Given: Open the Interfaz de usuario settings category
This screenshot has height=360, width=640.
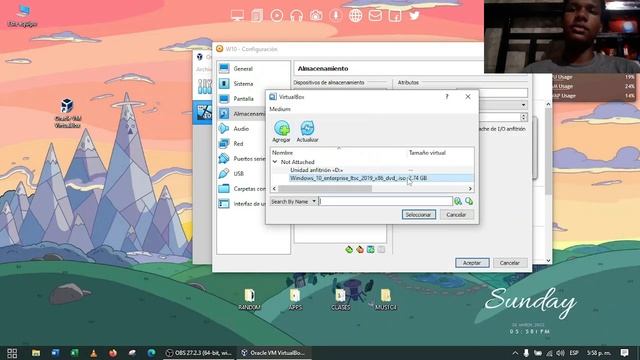Looking at the screenshot, I should pos(242,204).
